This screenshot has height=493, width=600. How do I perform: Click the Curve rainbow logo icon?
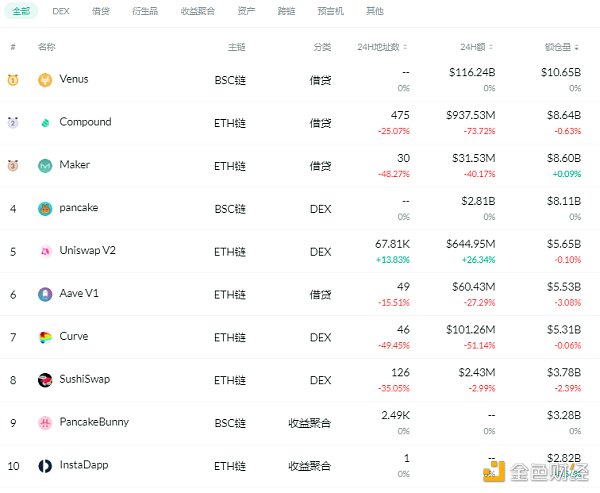tap(45, 337)
